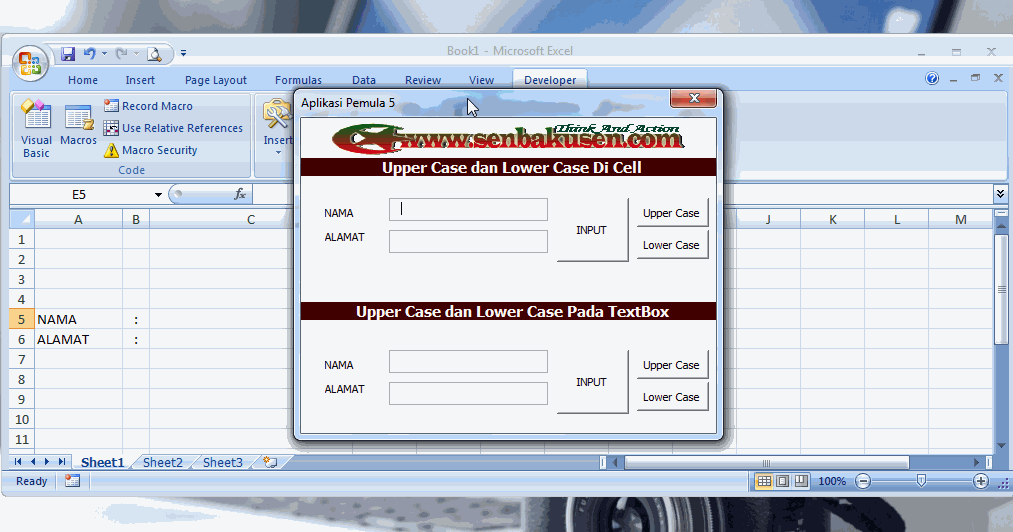The height and width of the screenshot is (532, 1013).
Task: Close the Aplikasi Pemula 5 dialog
Action: 694,98
